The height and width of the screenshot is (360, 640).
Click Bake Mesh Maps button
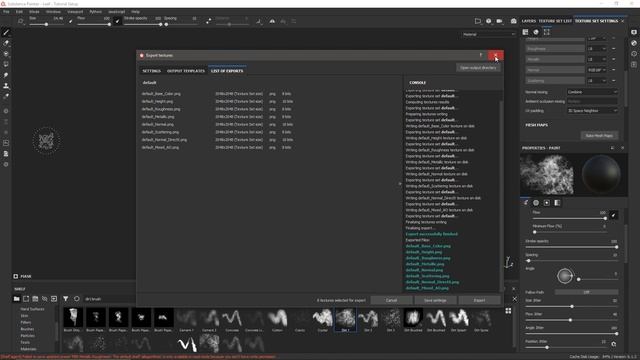coord(599,136)
